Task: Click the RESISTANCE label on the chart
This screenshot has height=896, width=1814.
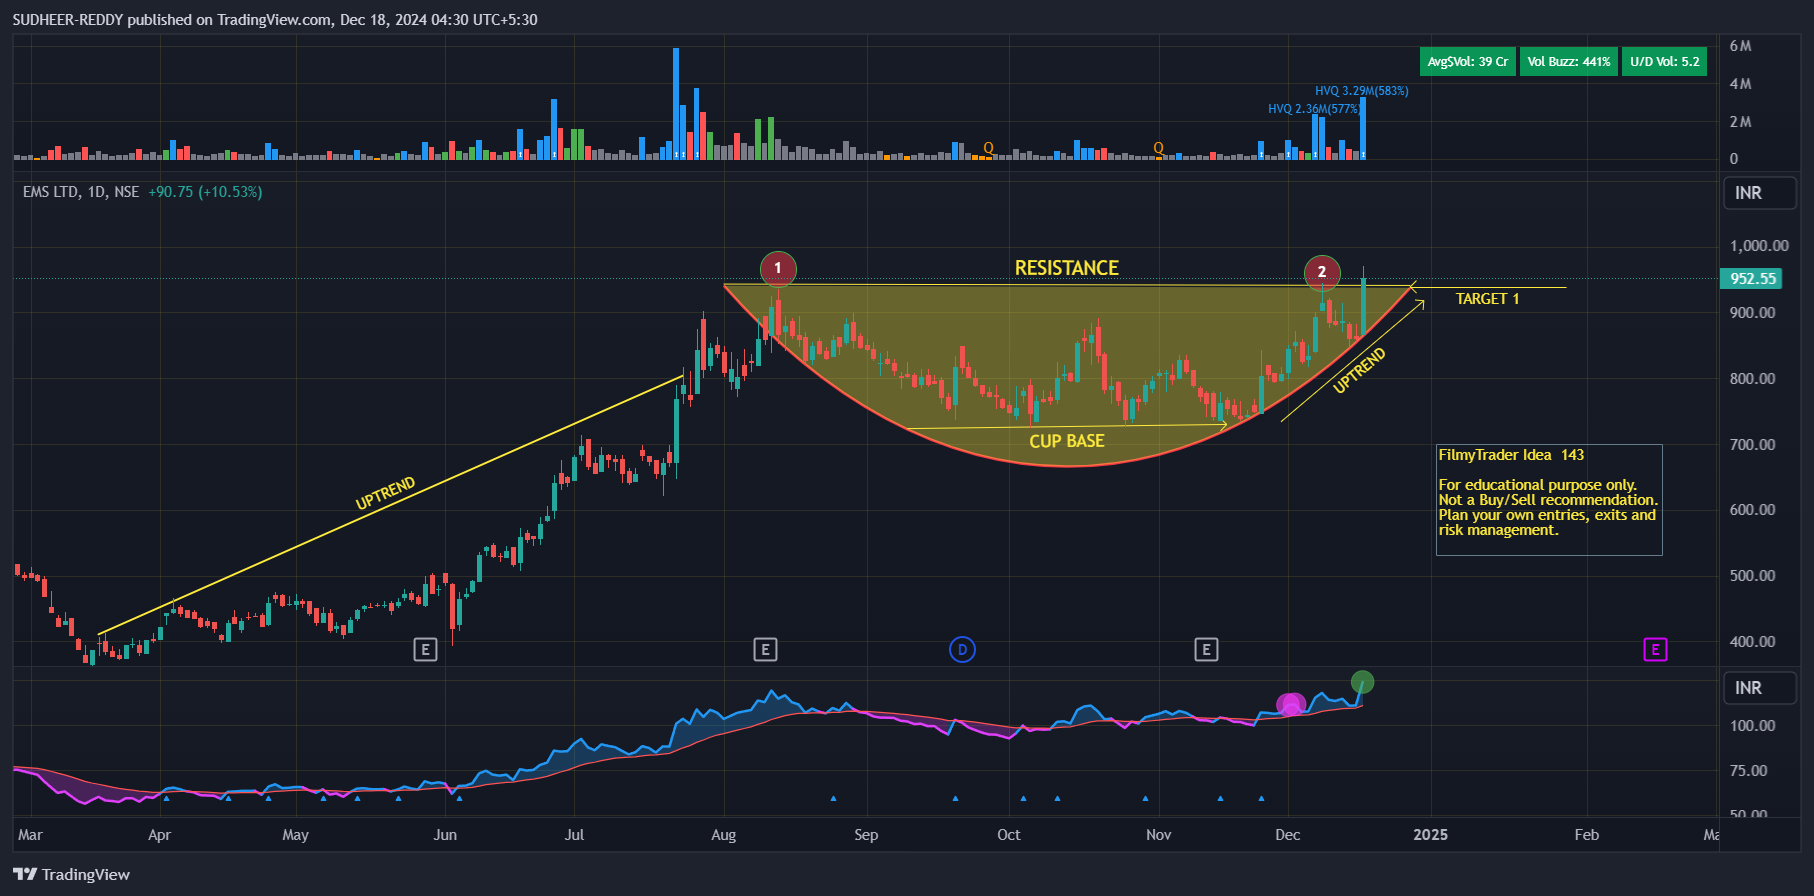Action: tap(1067, 268)
